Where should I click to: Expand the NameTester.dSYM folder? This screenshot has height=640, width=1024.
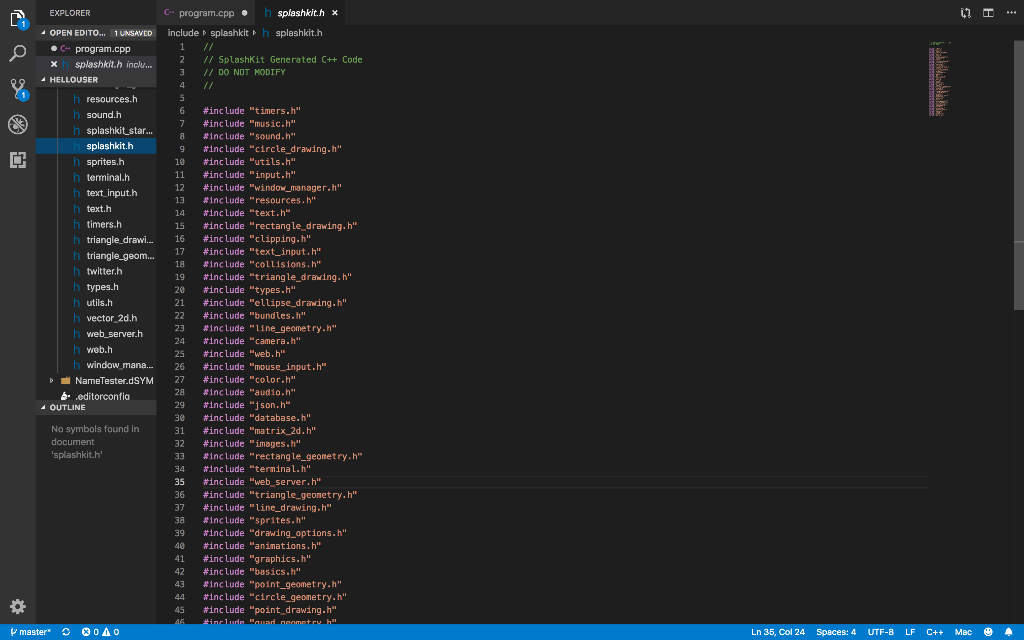(x=51, y=380)
